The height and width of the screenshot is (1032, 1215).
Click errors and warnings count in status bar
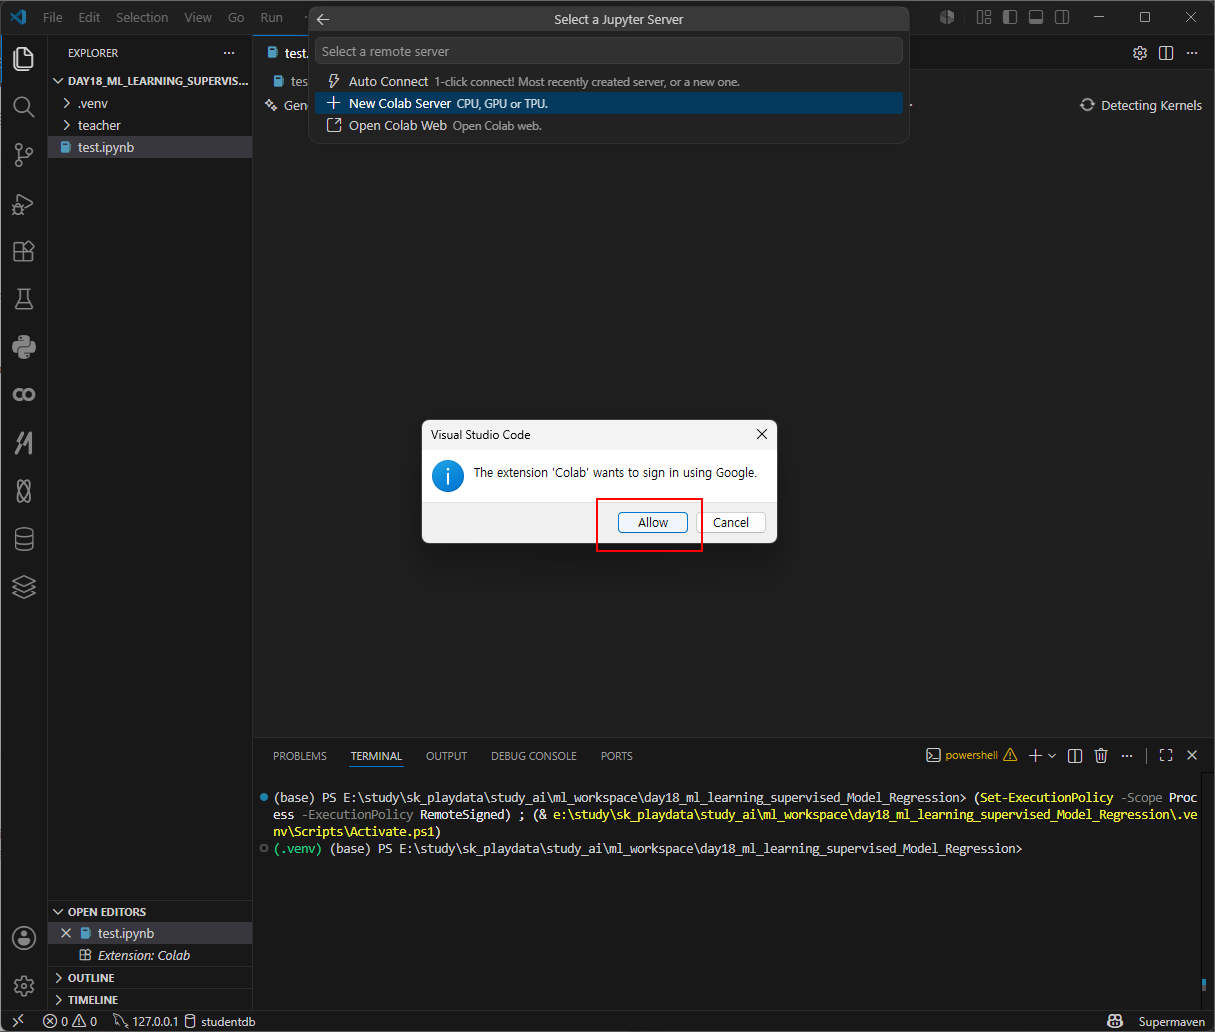coord(70,1021)
